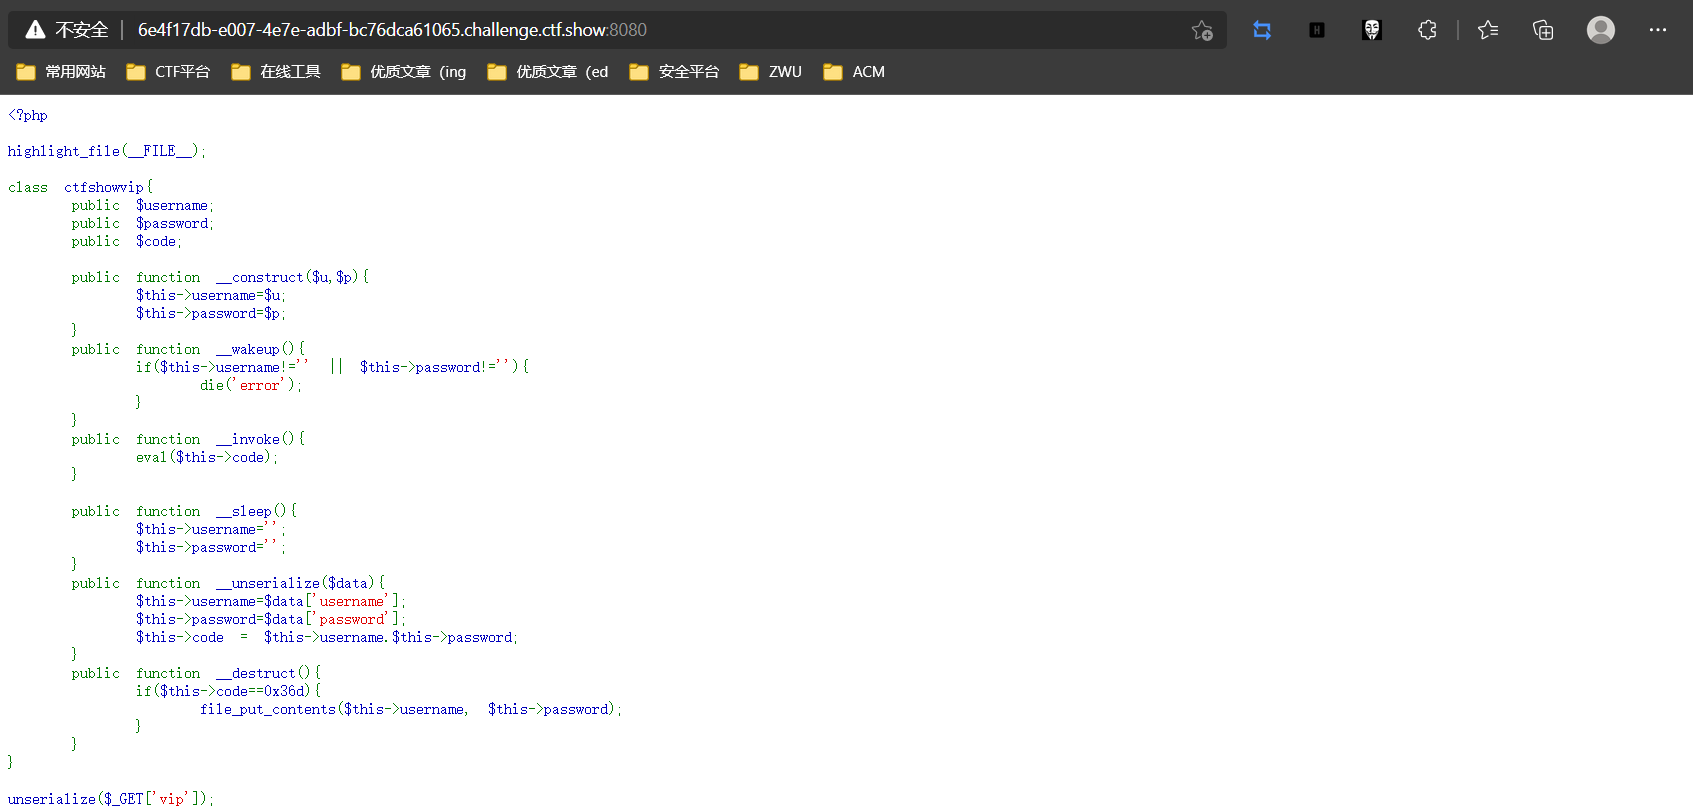Click the "die('error');" line
The height and width of the screenshot is (810, 1693).
click(x=251, y=385)
